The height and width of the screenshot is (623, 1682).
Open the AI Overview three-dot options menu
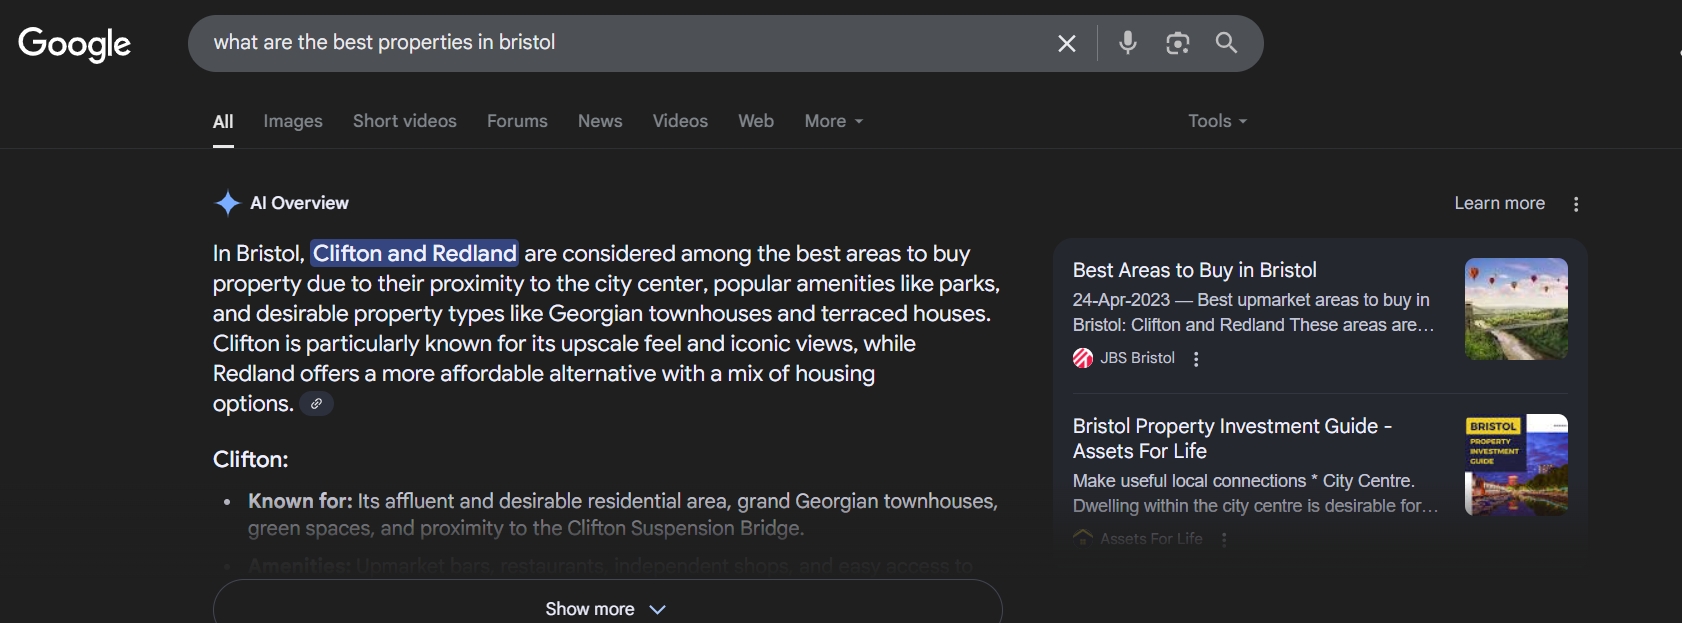pyautogui.click(x=1576, y=204)
